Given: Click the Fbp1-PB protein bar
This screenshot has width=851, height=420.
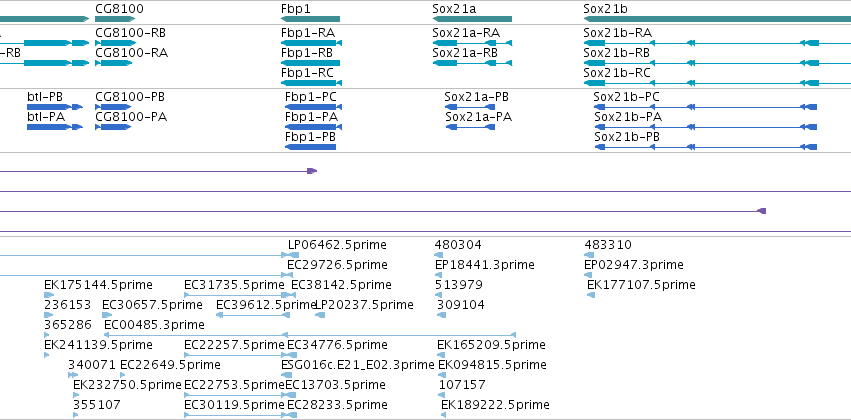Looking at the screenshot, I should (310, 147).
